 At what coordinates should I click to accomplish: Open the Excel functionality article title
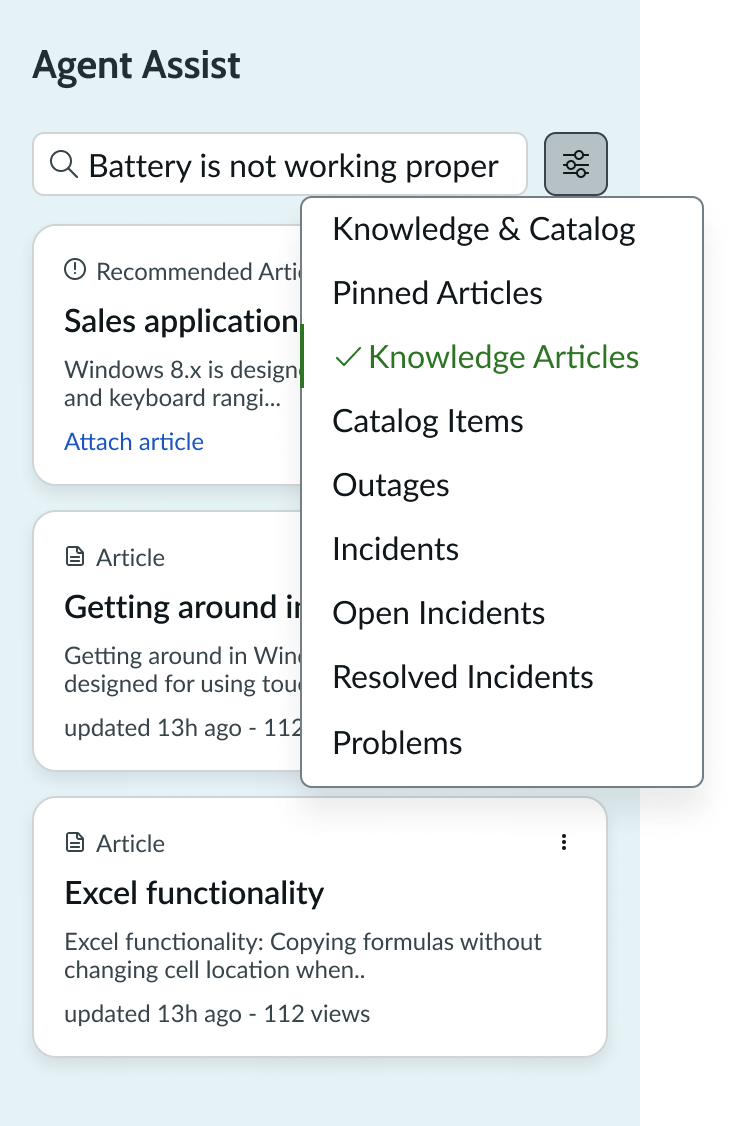click(x=194, y=892)
